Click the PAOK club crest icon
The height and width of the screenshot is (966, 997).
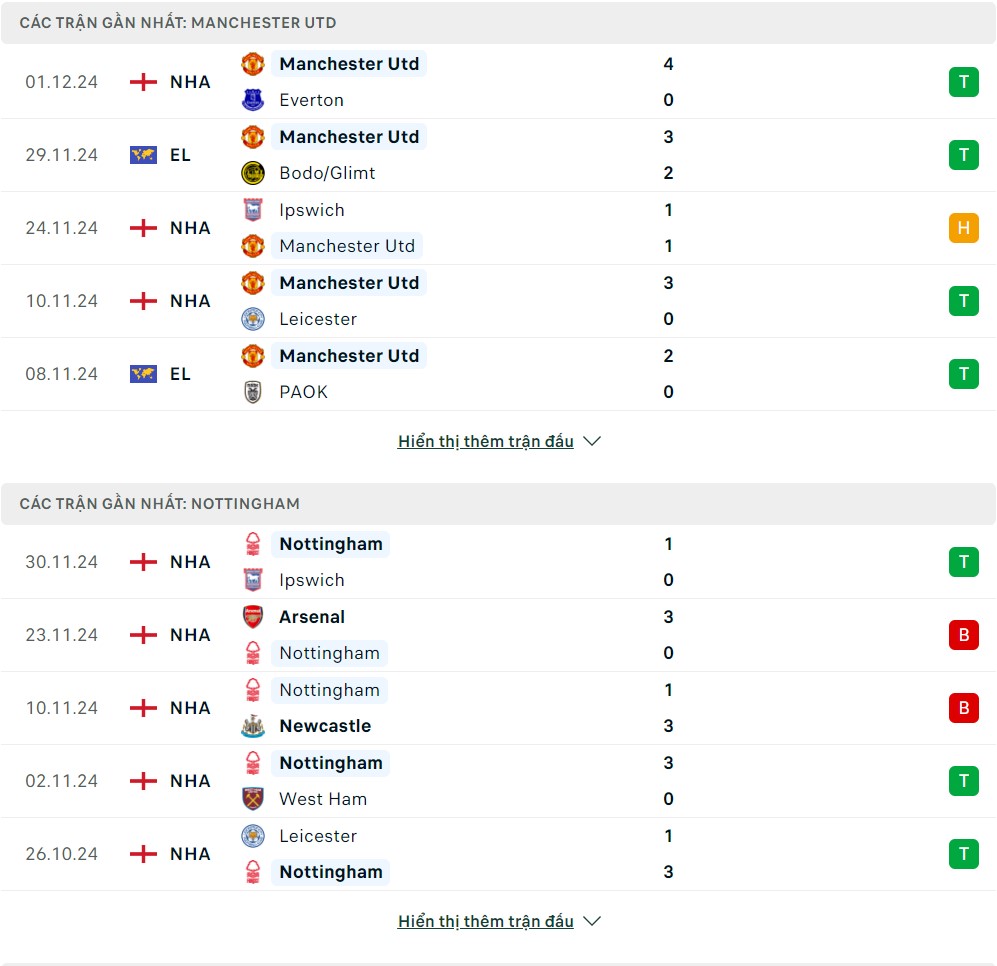tap(253, 392)
